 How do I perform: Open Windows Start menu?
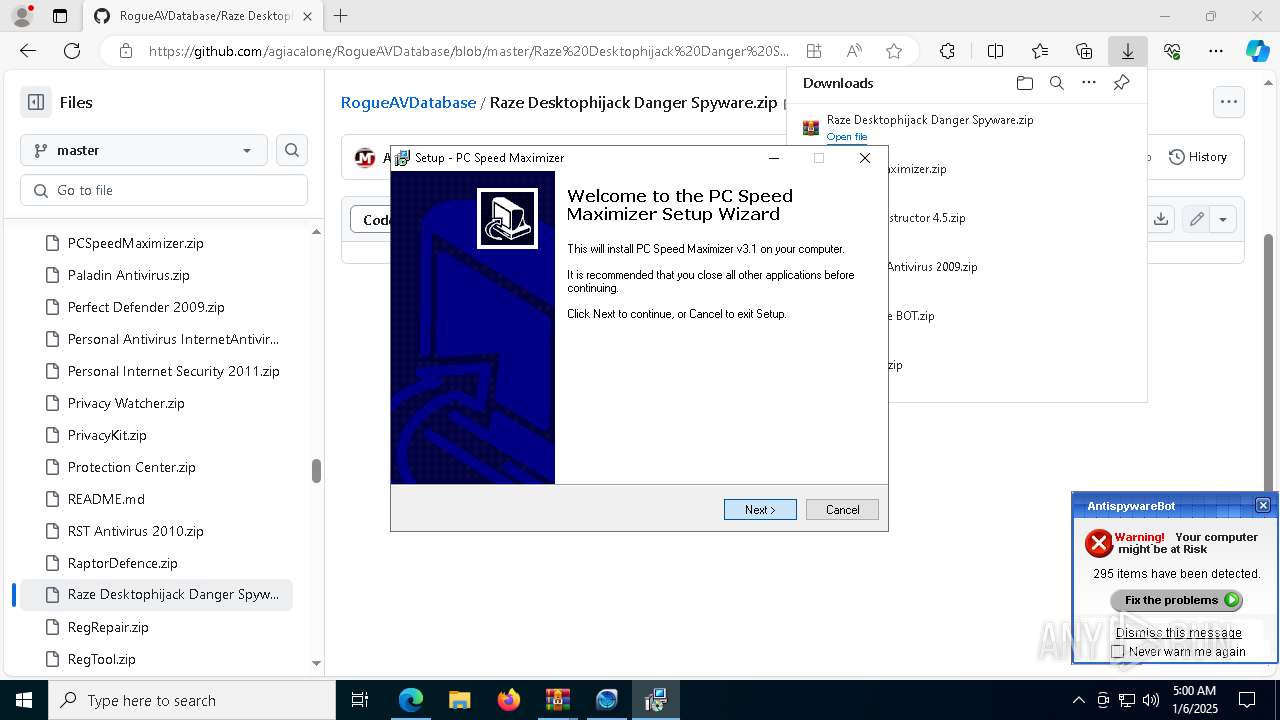coord(24,700)
